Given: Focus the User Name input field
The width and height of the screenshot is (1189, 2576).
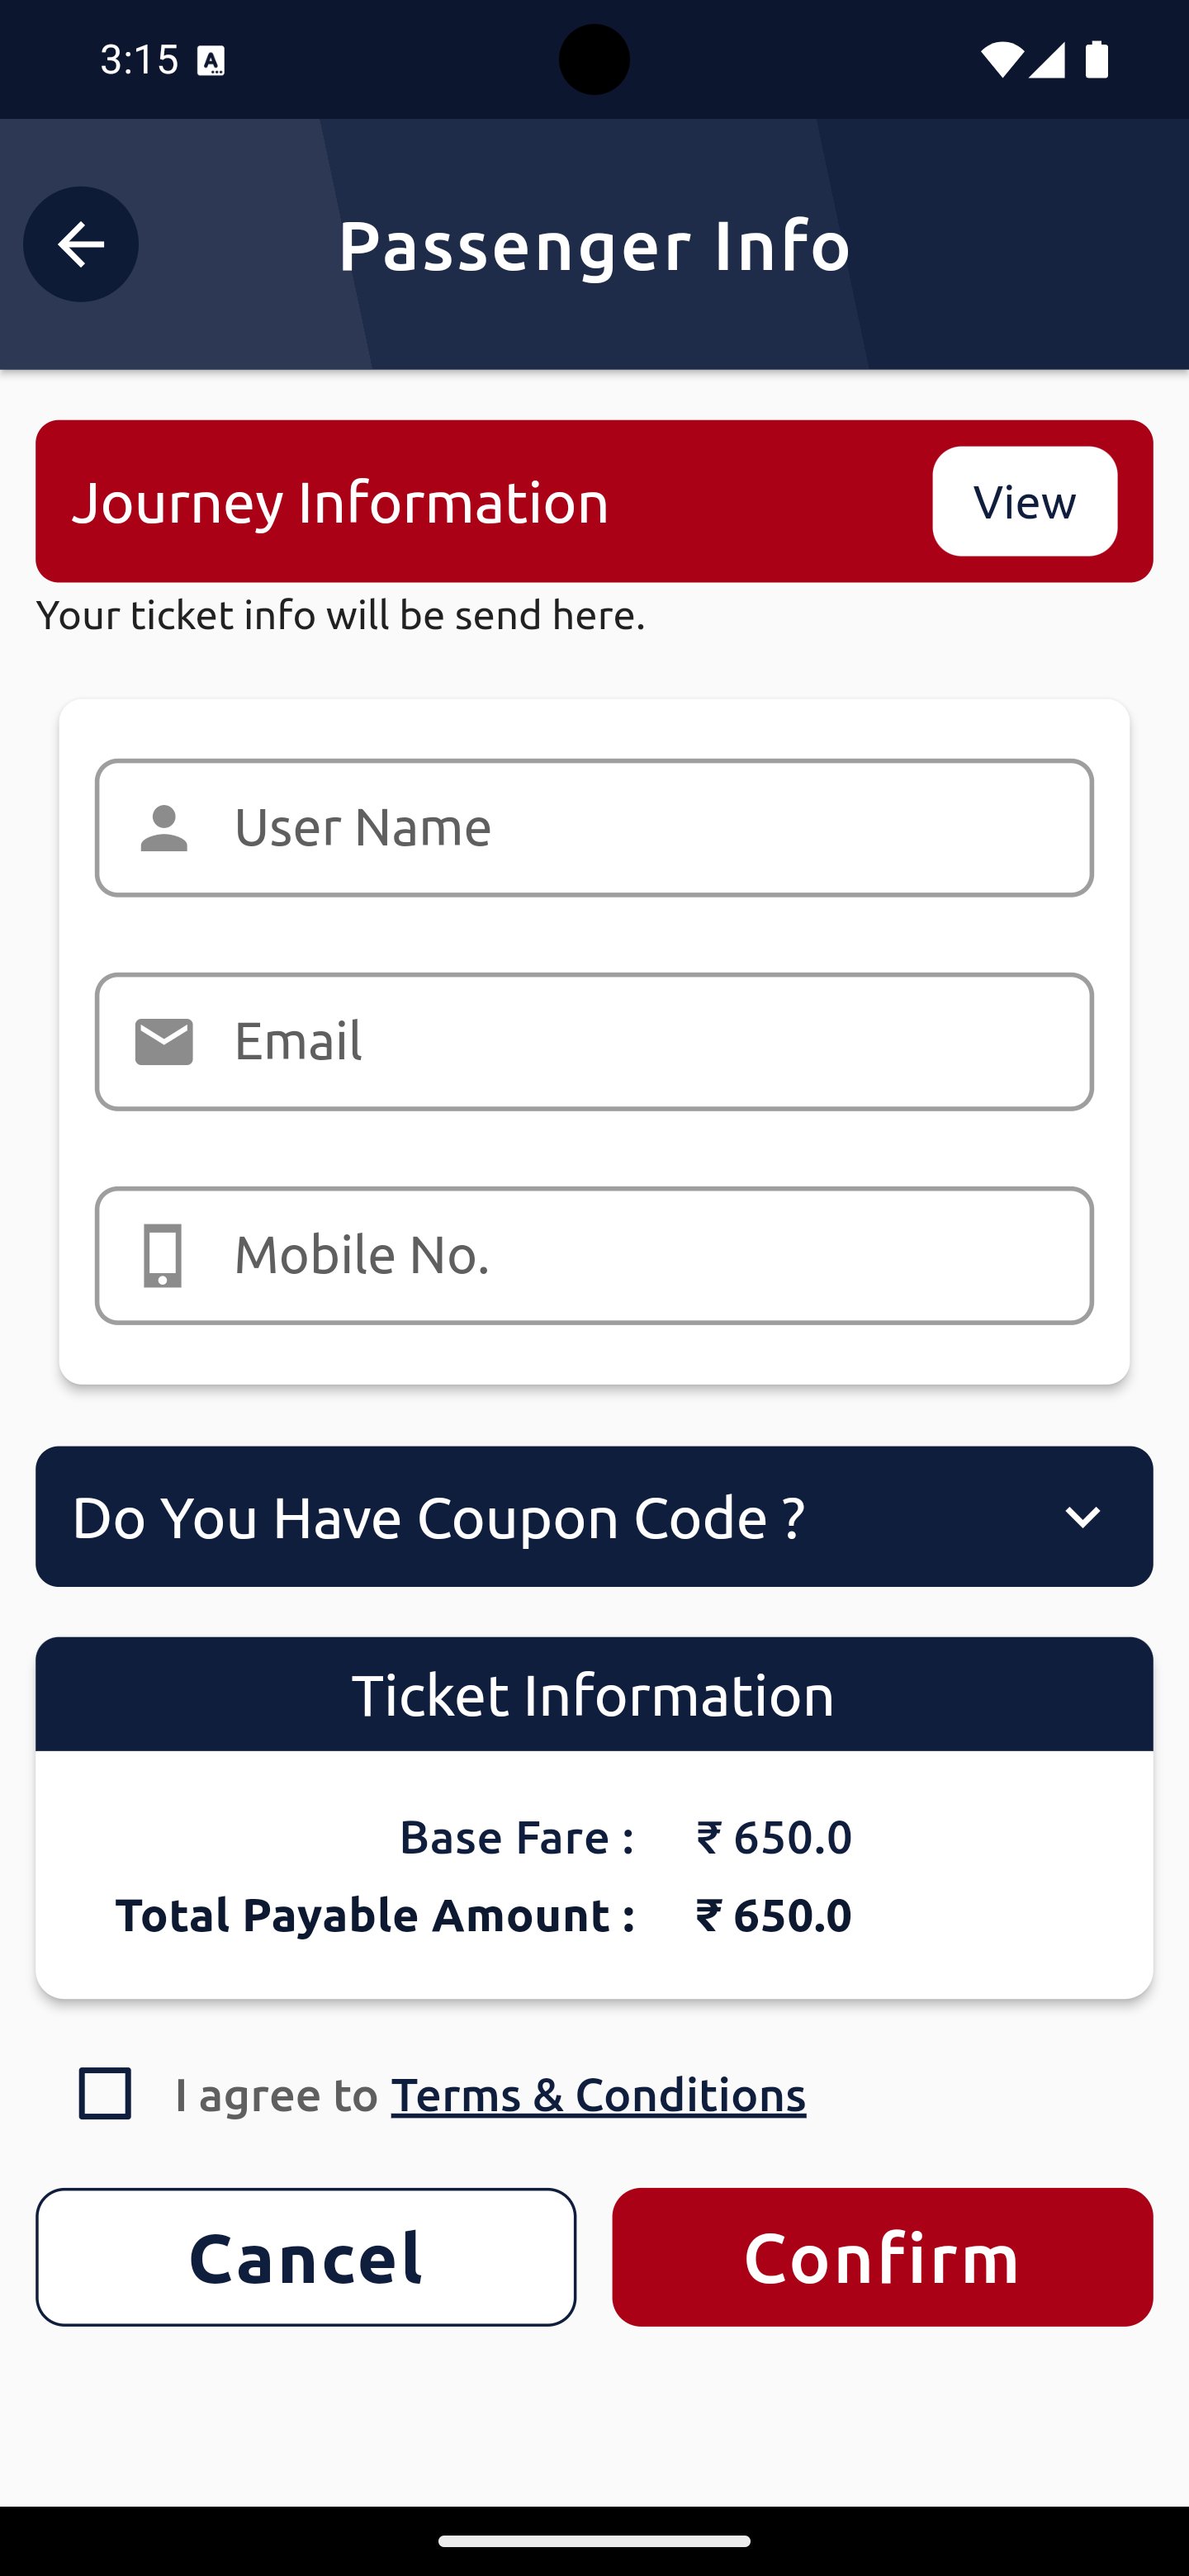Looking at the screenshot, I should click(594, 828).
